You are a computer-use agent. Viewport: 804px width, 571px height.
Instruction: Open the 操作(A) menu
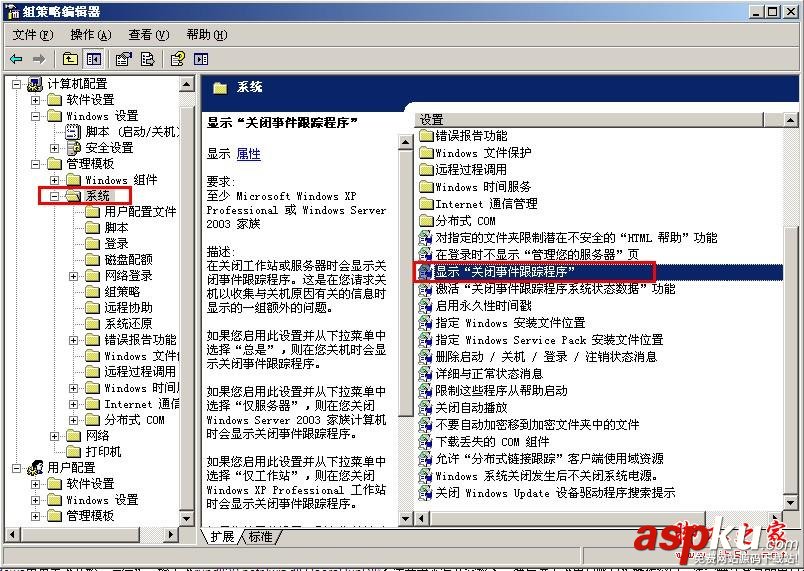[x=91, y=35]
